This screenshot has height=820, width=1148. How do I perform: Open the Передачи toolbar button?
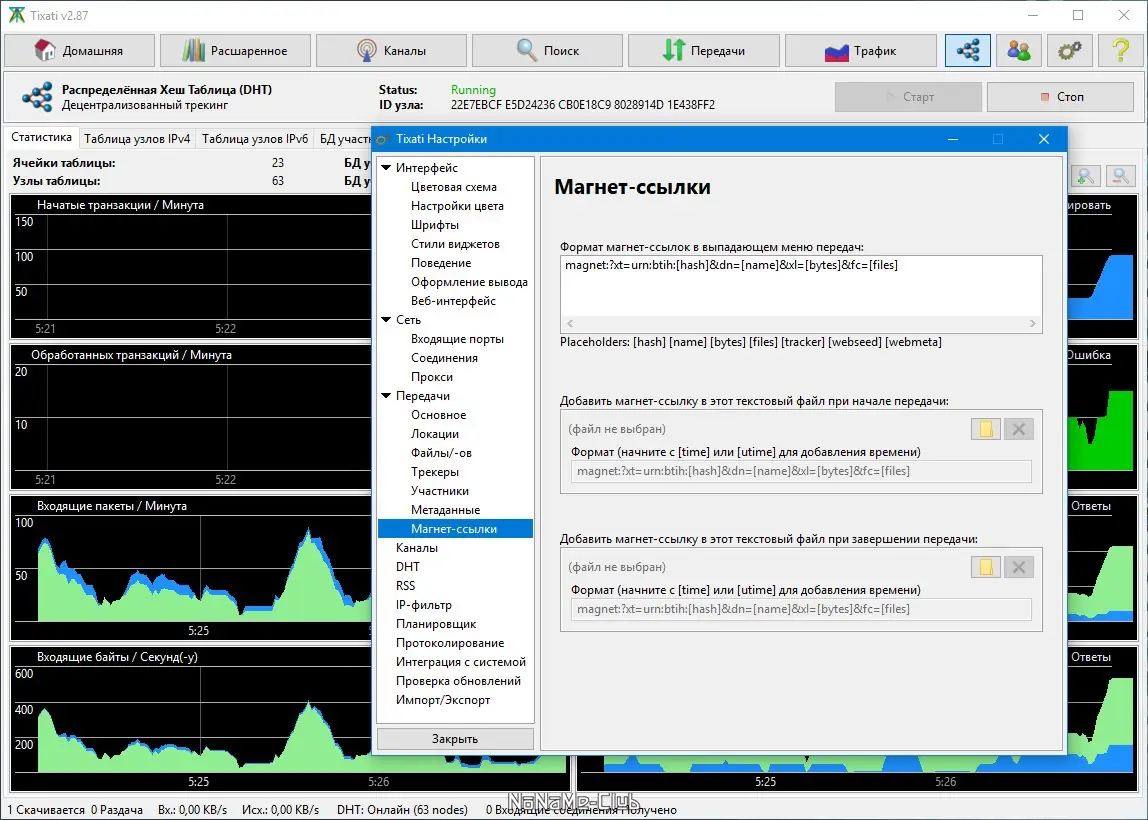tap(704, 51)
